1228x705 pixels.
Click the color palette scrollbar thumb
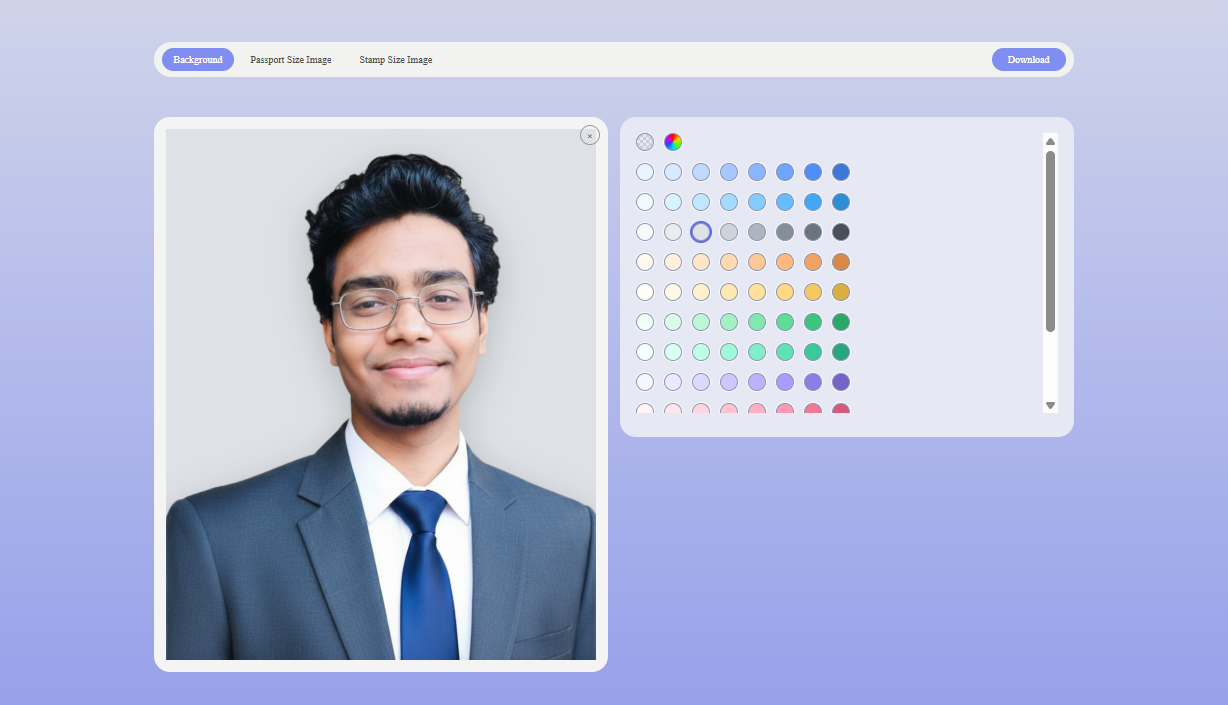(1050, 240)
